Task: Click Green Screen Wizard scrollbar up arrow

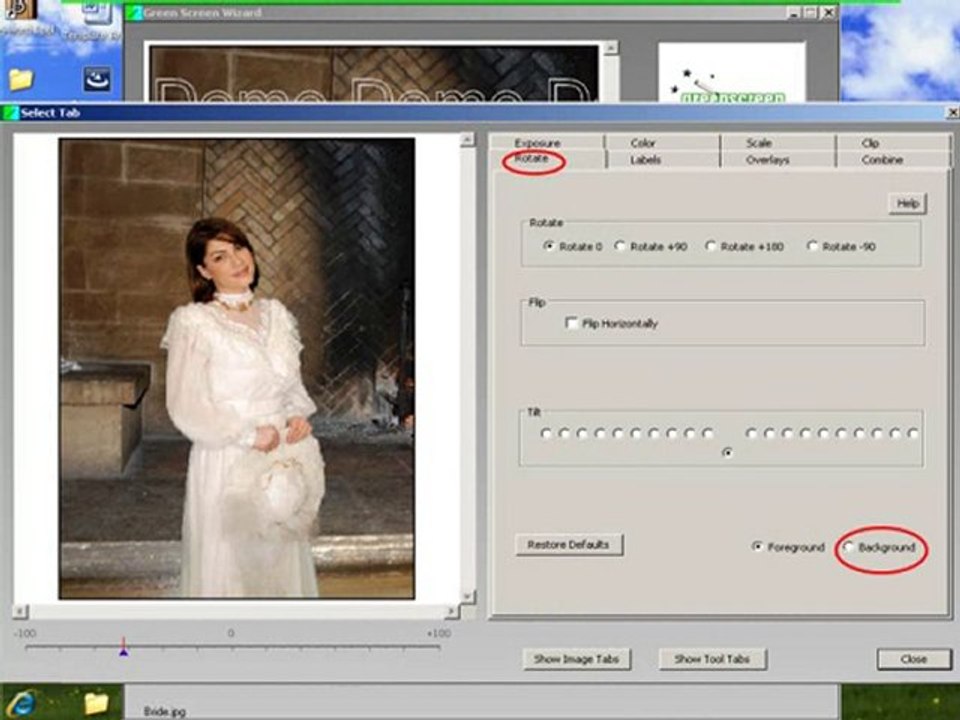Action: click(611, 48)
